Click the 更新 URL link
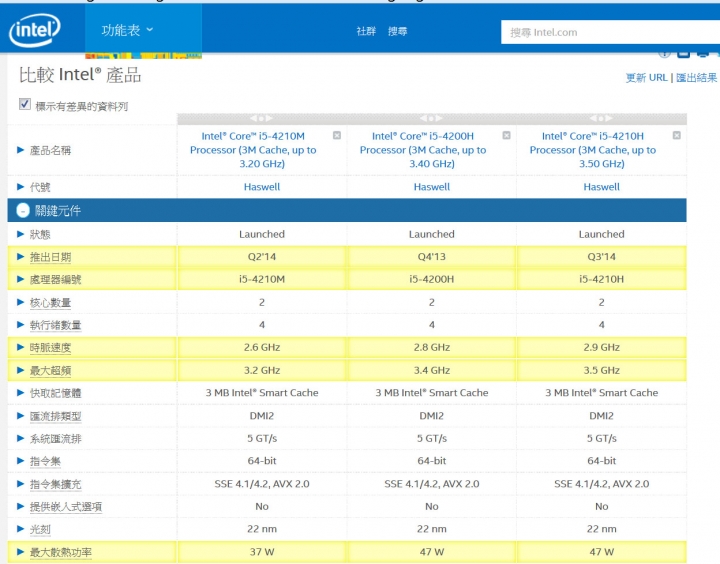This screenshot has height=564, width=720. point(647,78)
